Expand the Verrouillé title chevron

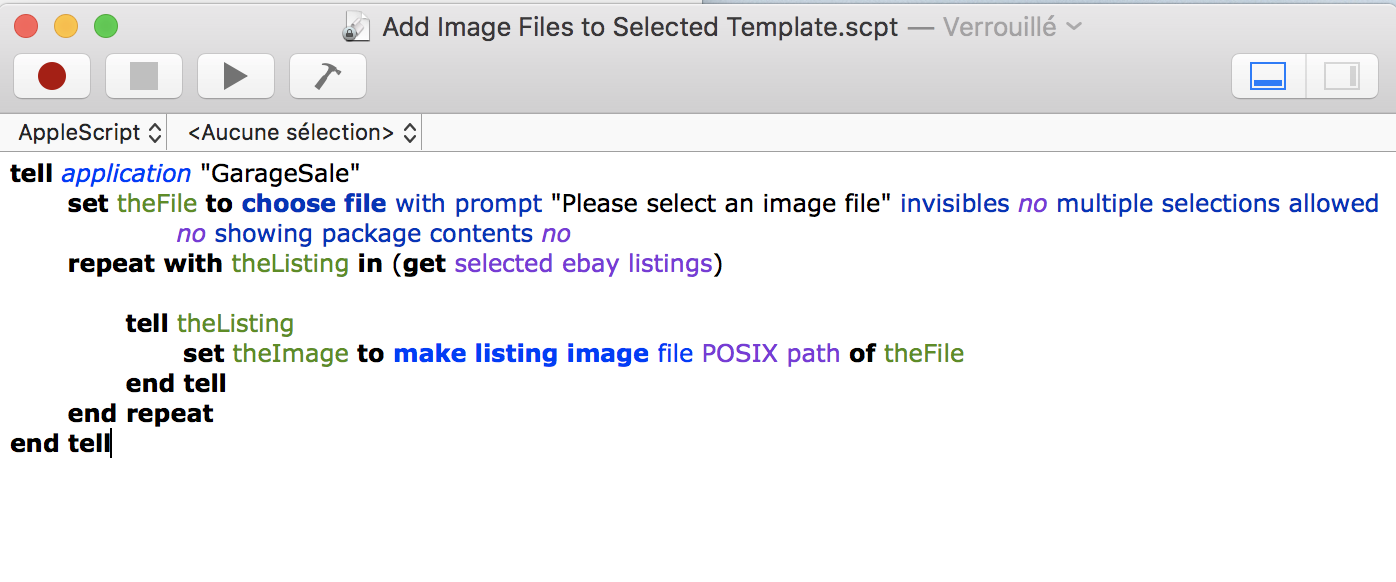click(x=1074, y=27)
